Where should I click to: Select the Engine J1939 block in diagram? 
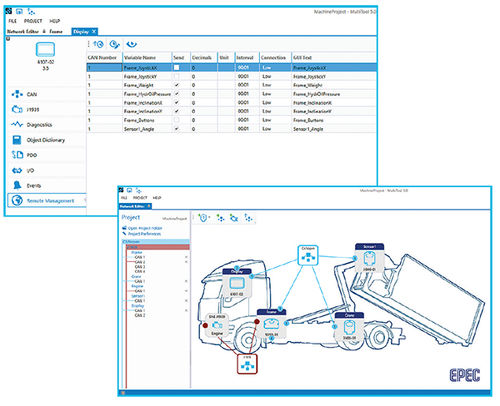217,325
